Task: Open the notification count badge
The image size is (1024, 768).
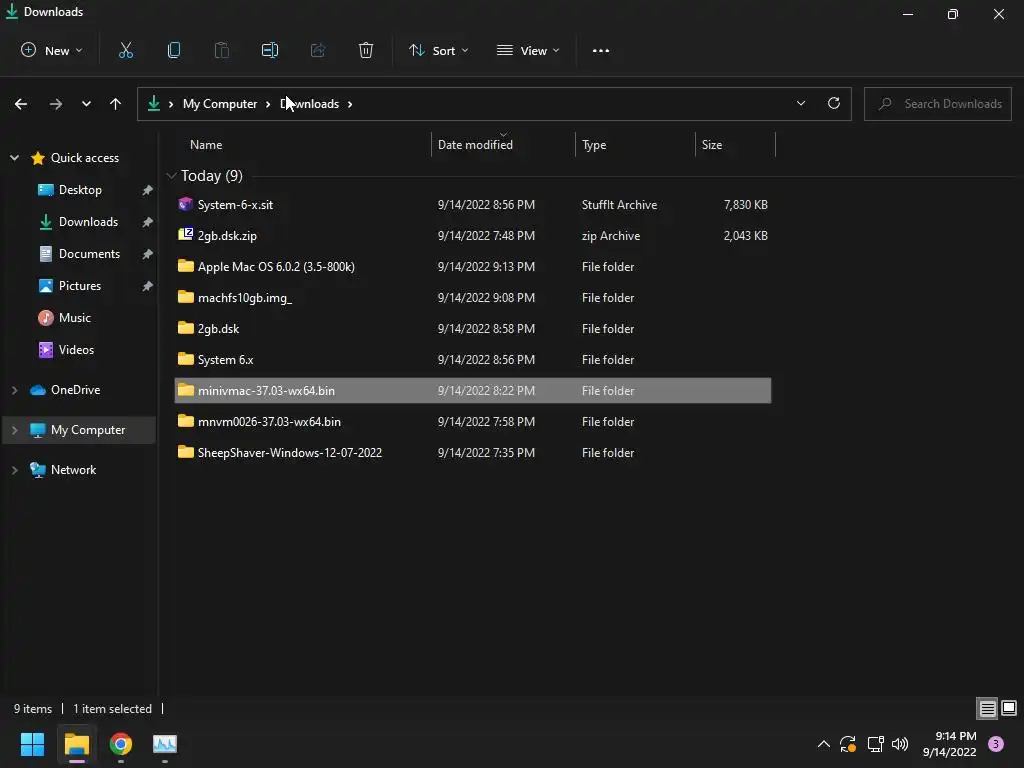Action: tap(996, 744)
